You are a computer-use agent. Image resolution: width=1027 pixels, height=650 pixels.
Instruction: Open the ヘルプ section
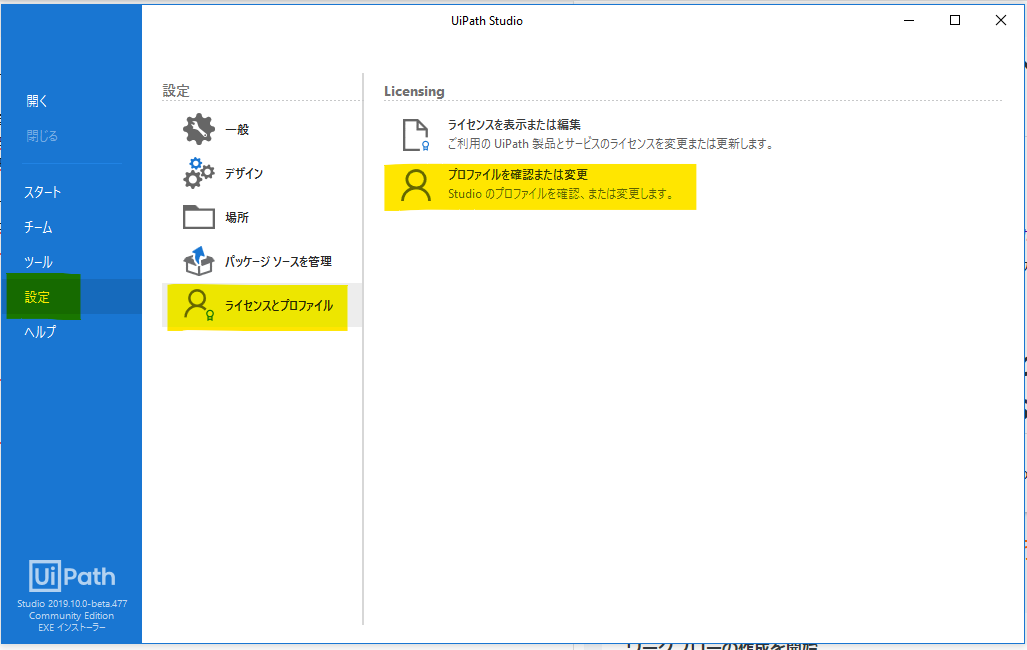pyautogui.click(x=38, y=331)
